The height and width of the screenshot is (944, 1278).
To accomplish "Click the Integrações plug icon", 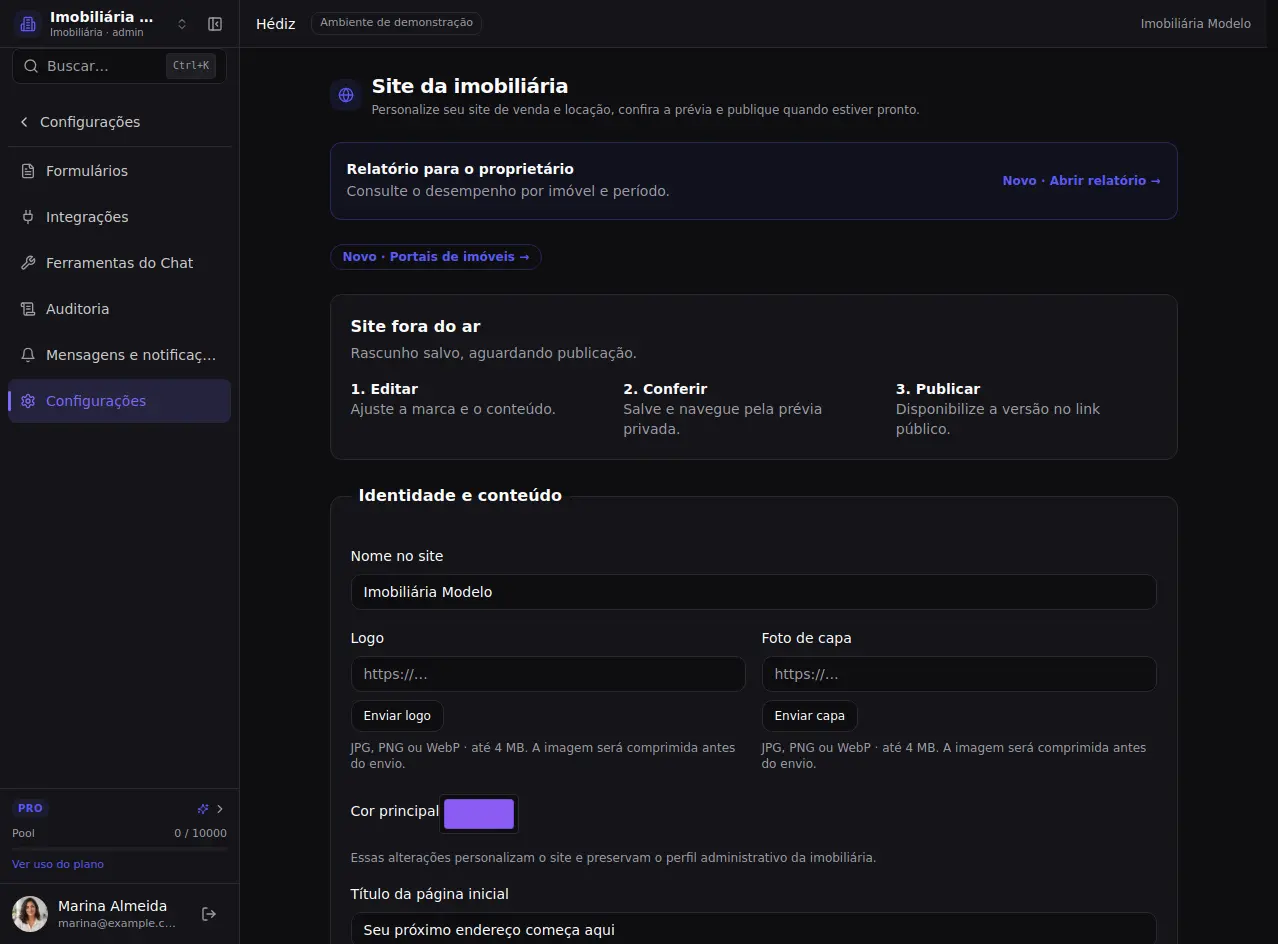I will pos(28,217).
